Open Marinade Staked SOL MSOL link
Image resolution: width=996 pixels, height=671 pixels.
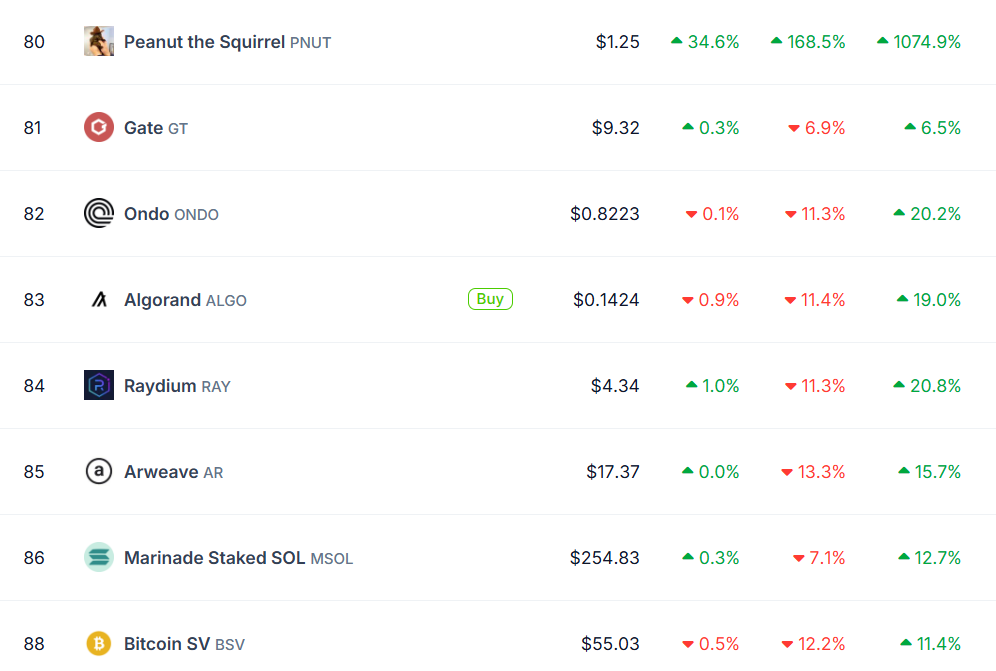pos(238,558)
